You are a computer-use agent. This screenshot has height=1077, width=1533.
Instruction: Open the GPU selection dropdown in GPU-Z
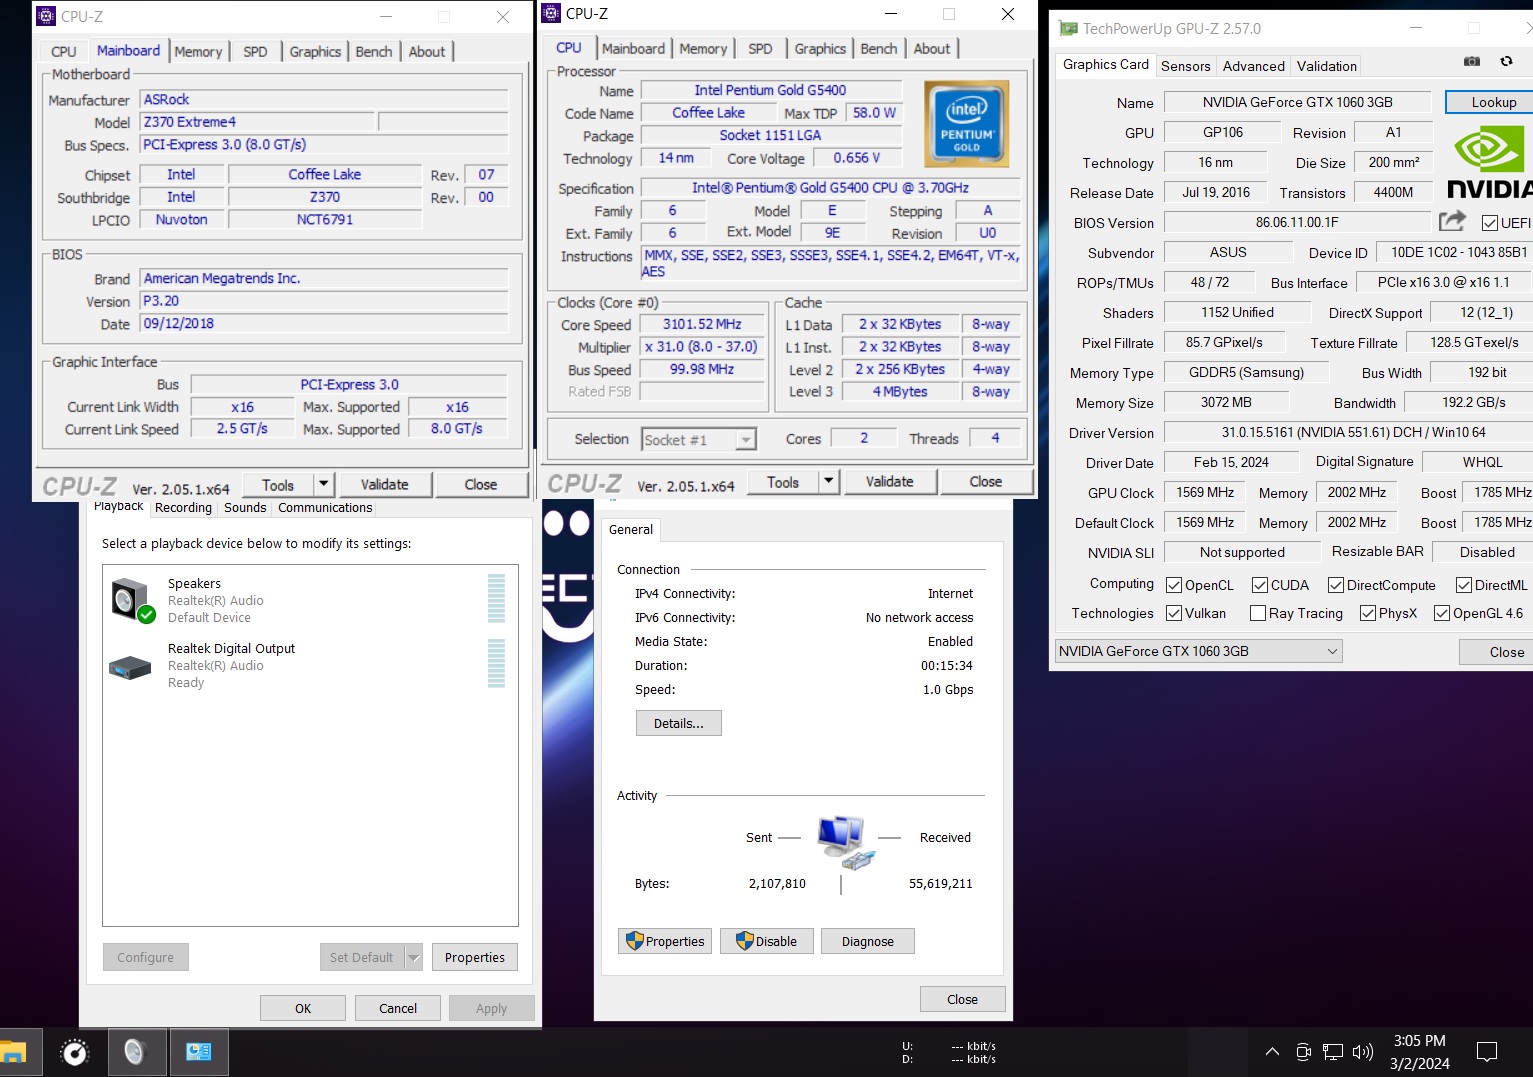point(1198,651)
